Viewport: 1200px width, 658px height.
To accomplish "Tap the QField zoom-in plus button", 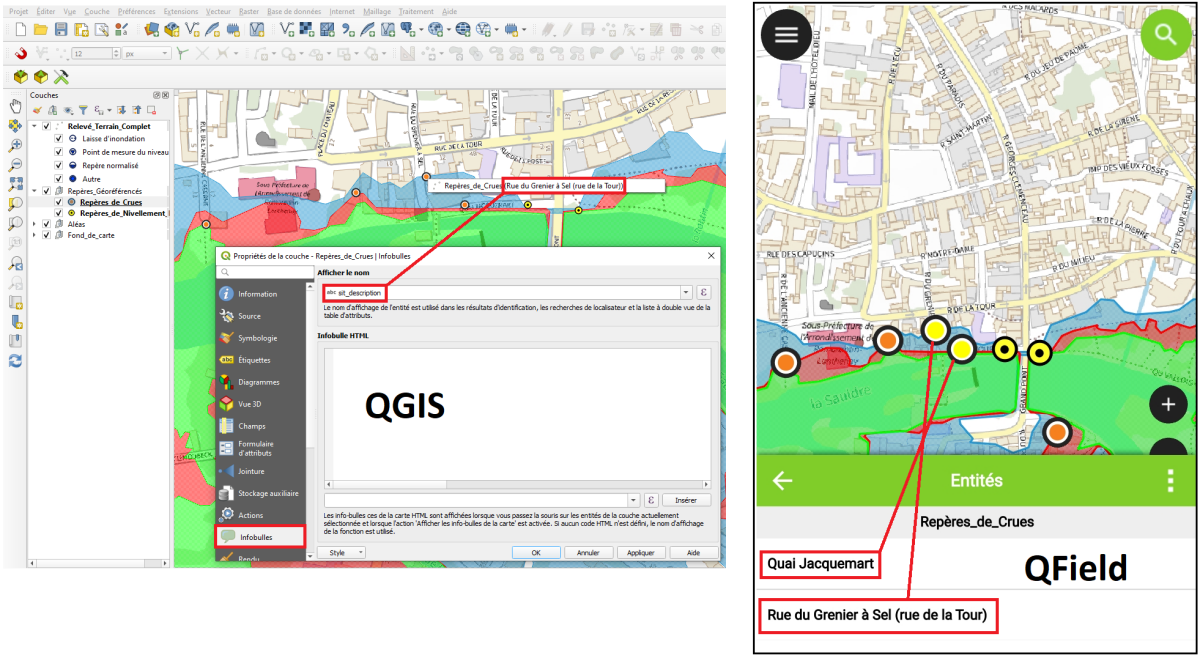I will (1168, 405).
